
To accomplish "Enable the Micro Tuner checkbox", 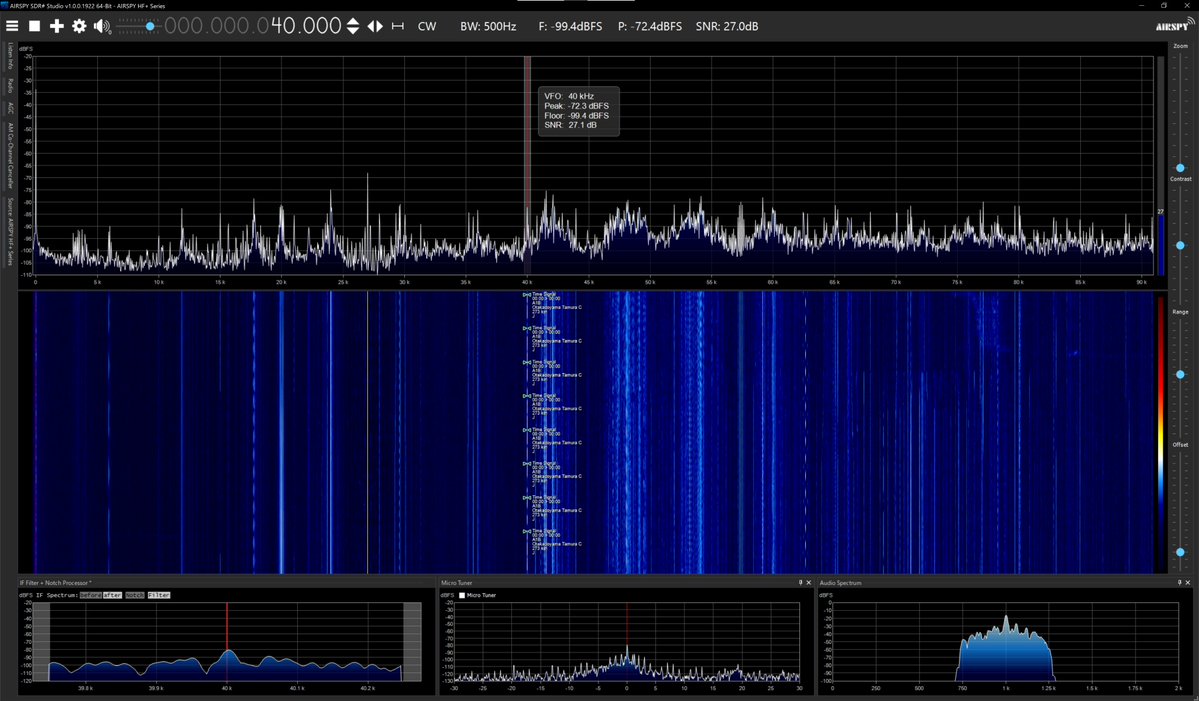I will [462, 595].
